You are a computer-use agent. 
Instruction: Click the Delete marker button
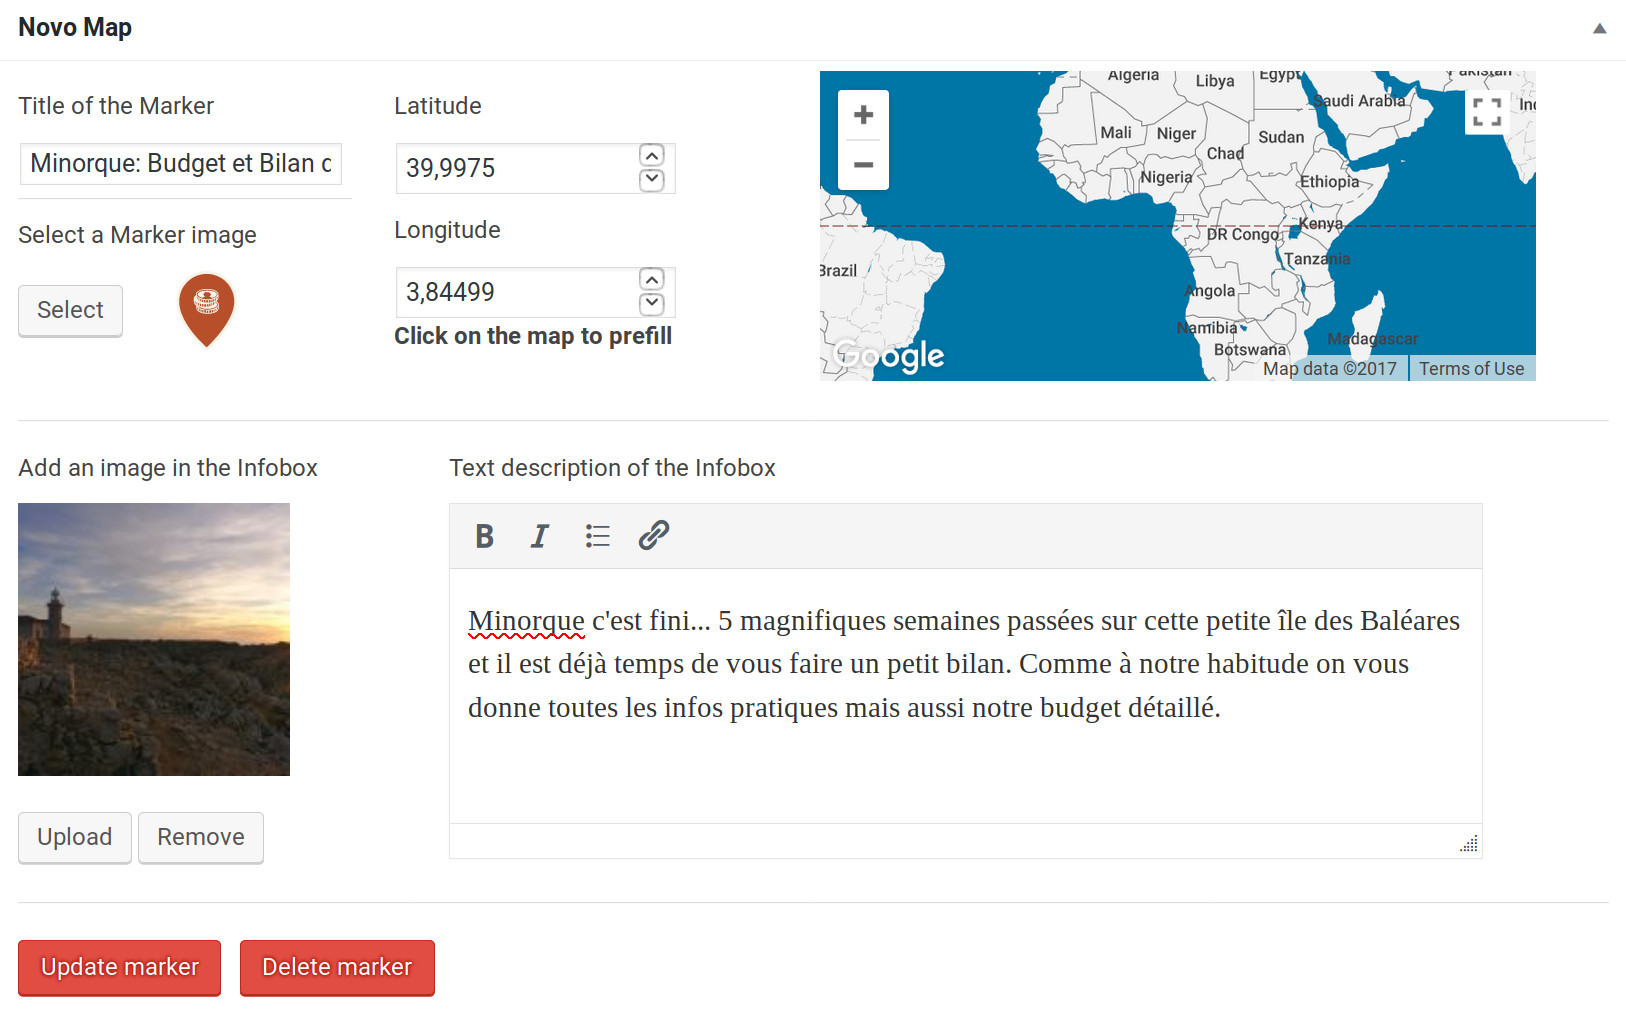tap(337, 967)
